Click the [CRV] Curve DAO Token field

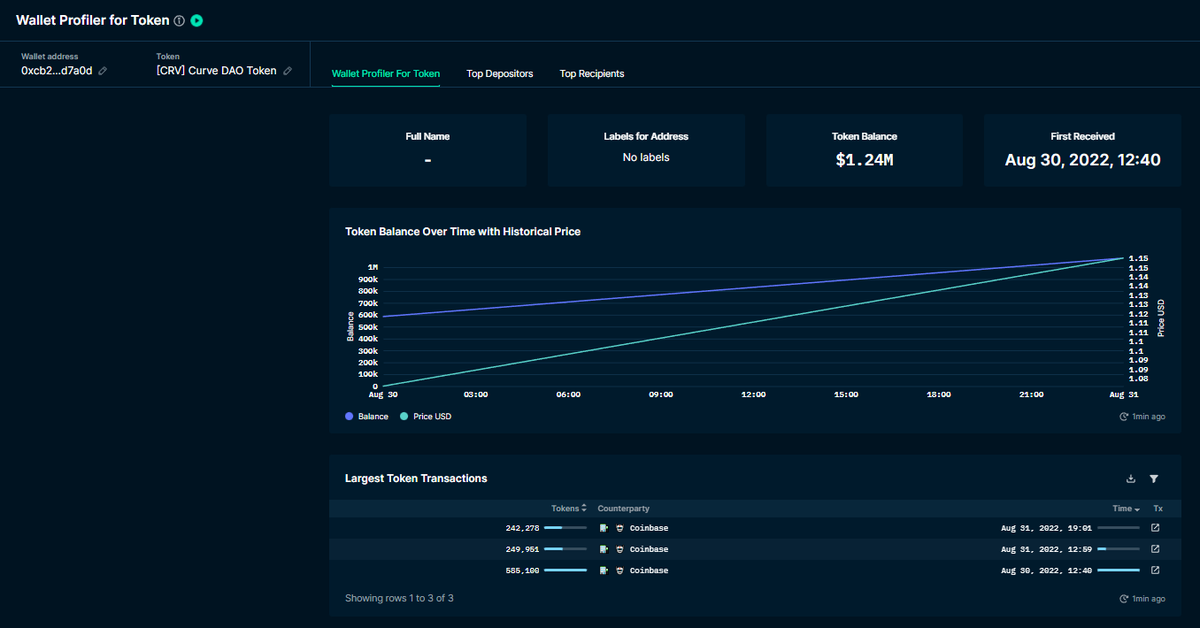pos(216,71)
